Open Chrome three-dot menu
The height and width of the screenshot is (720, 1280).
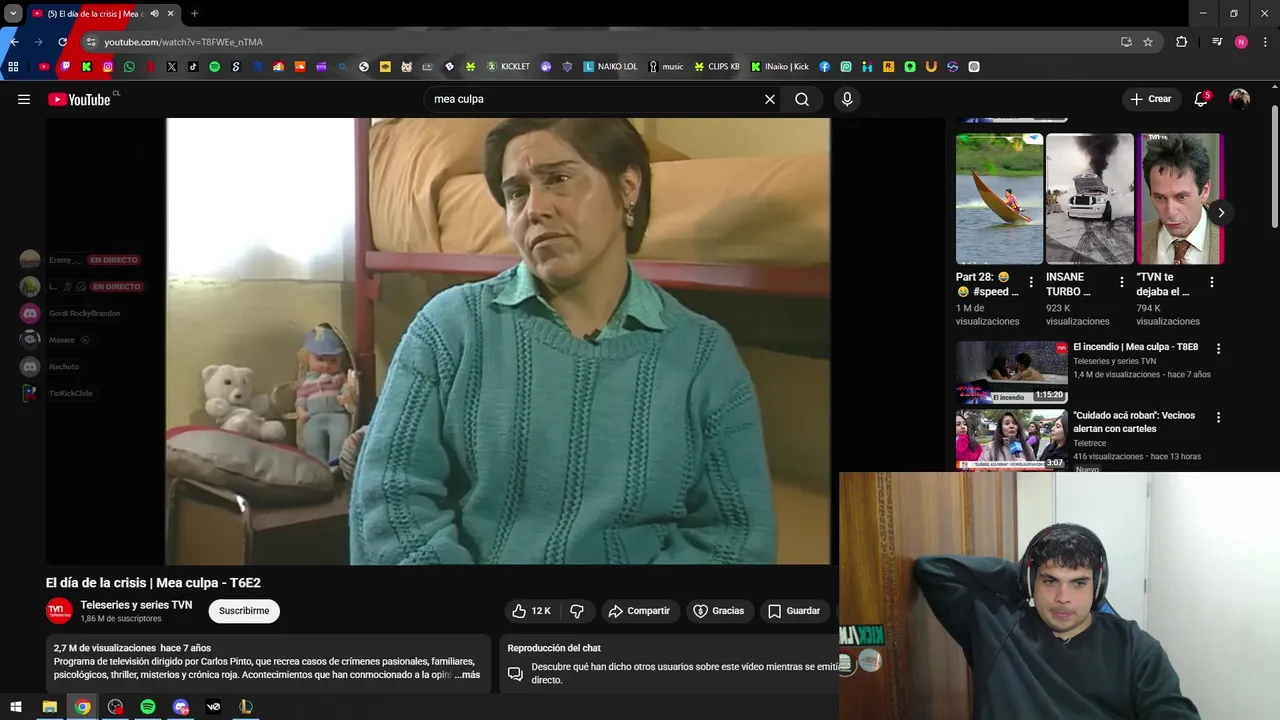coord(1266,42)
